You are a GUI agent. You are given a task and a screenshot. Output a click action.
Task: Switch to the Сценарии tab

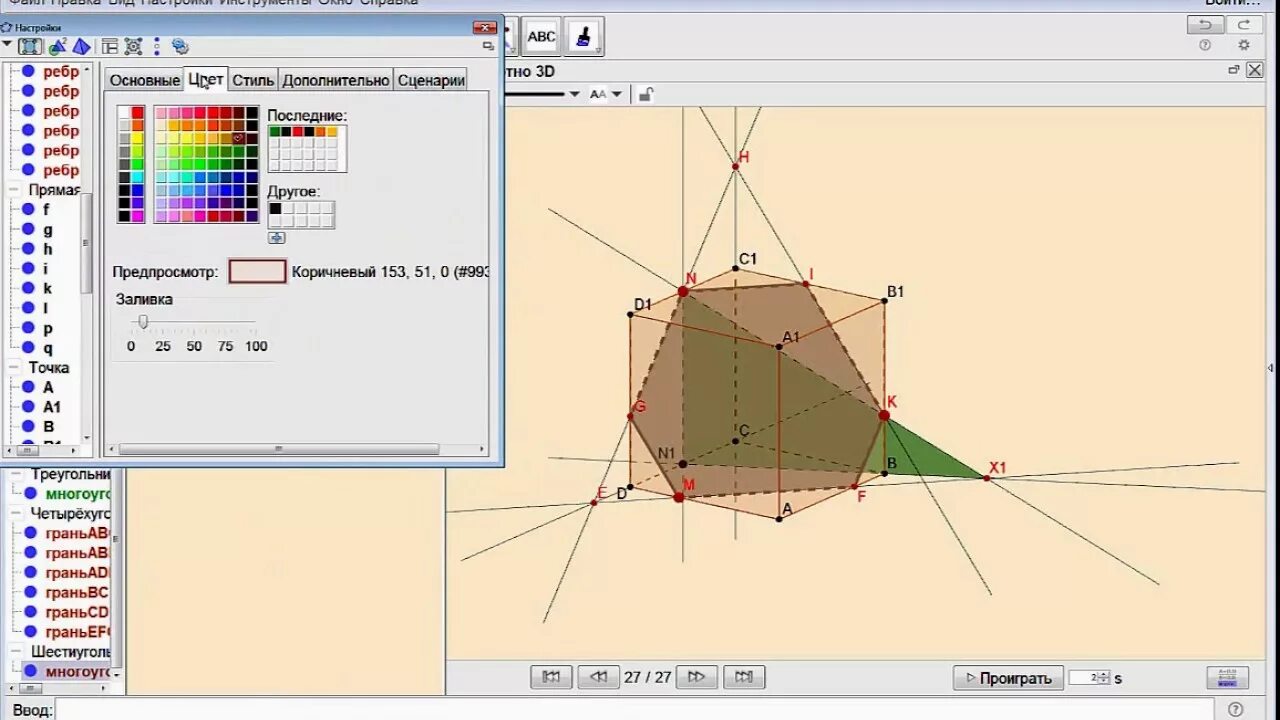431,80
